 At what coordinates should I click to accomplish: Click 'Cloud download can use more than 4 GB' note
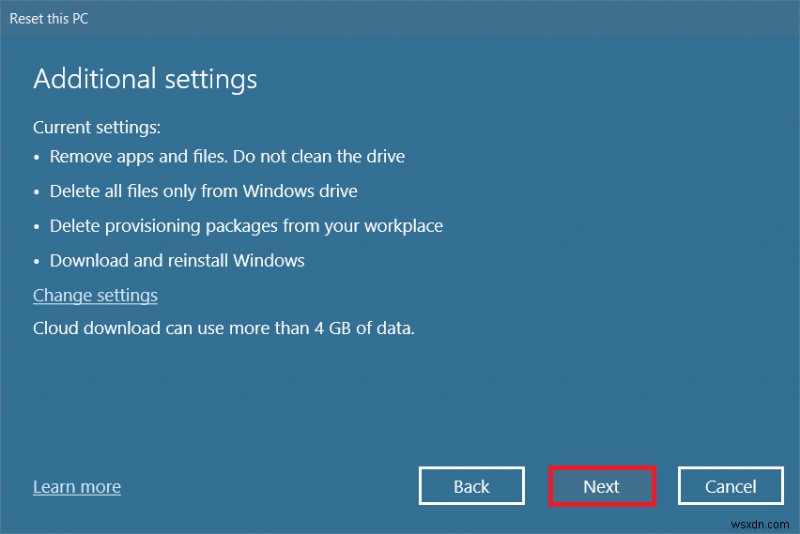(224, 328)
